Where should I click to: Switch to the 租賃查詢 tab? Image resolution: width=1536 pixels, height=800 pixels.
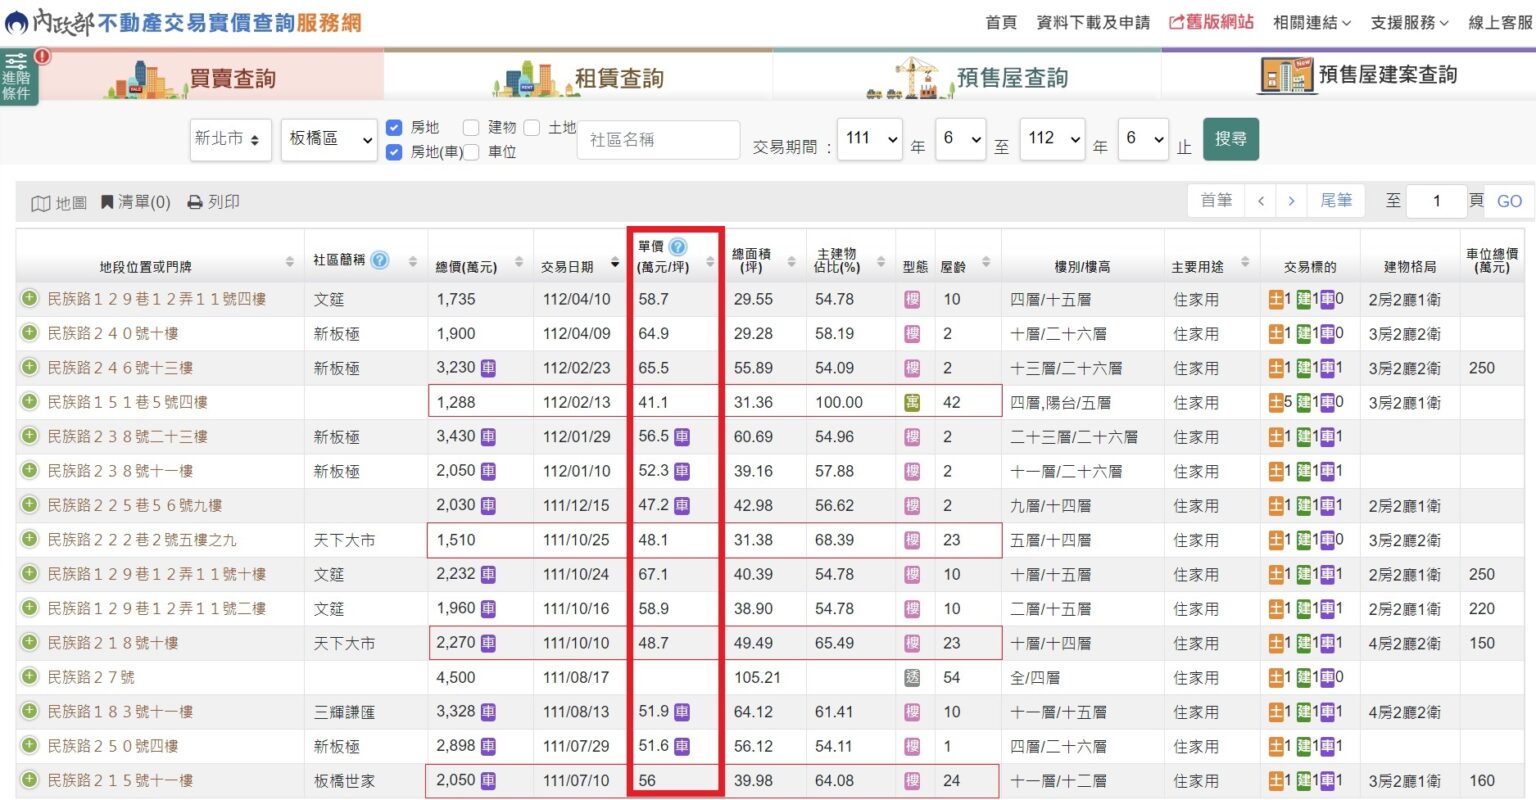pos(578,78)
